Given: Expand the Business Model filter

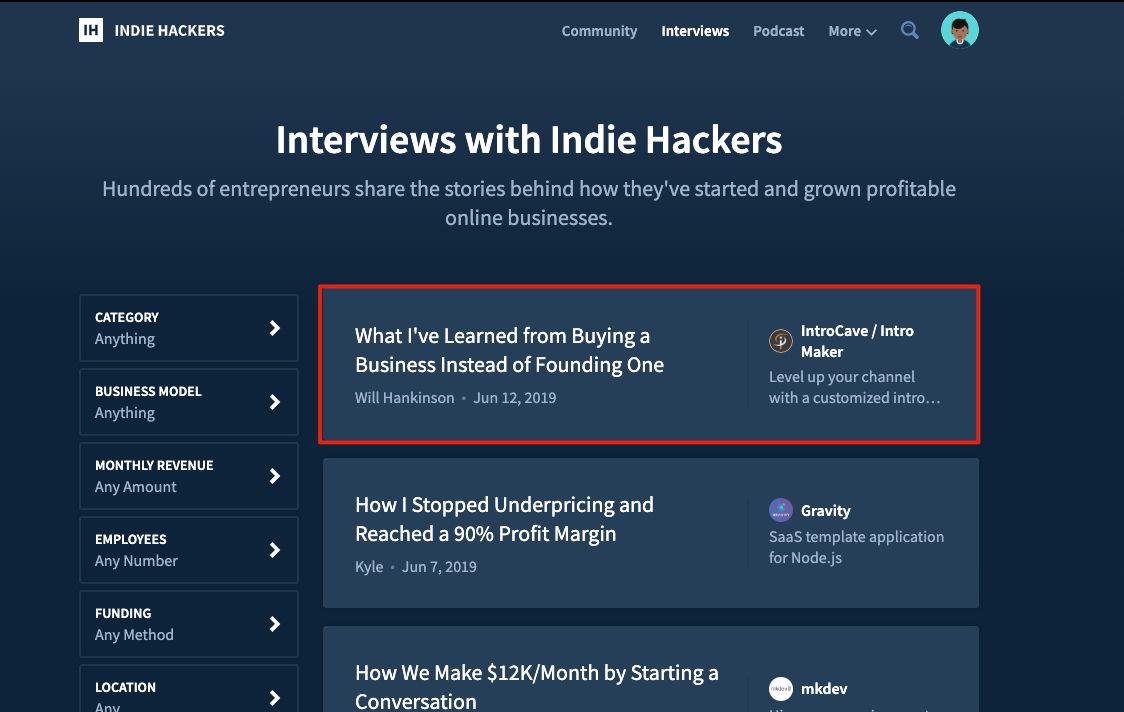Looking at the screenshot, I should [x=273, y=401].
